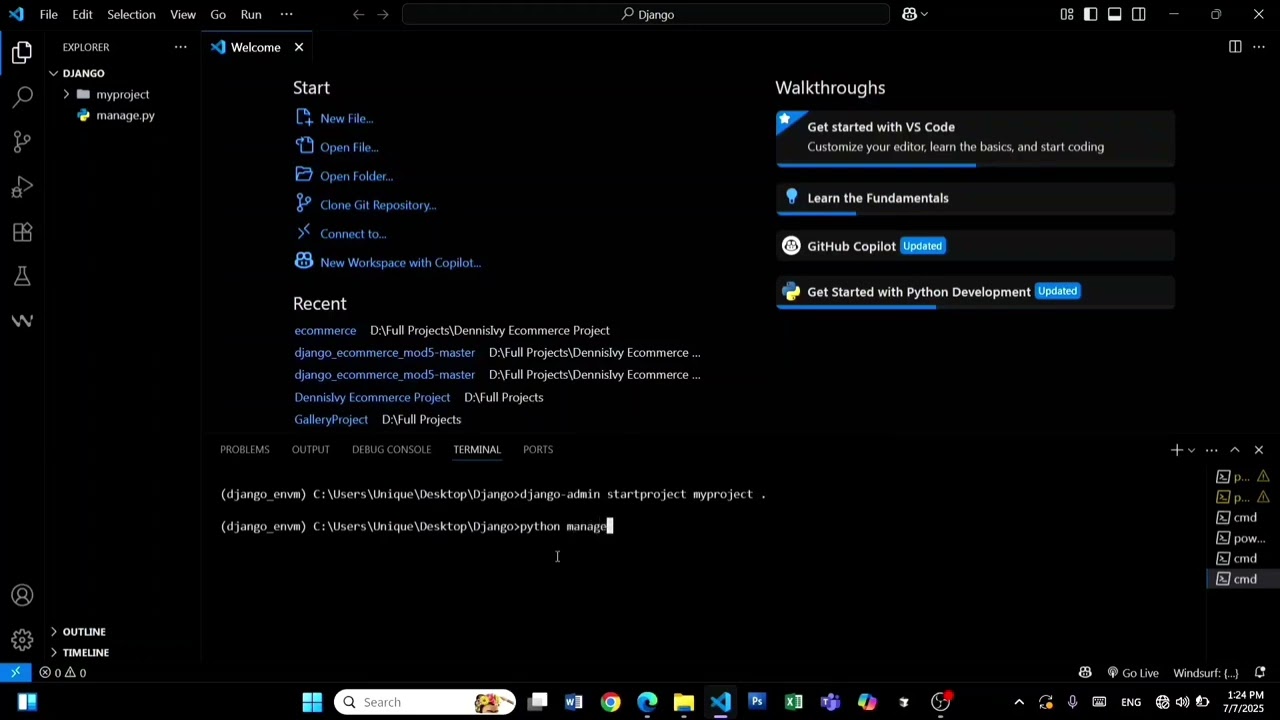Open the Edit menu

(82, 14)
